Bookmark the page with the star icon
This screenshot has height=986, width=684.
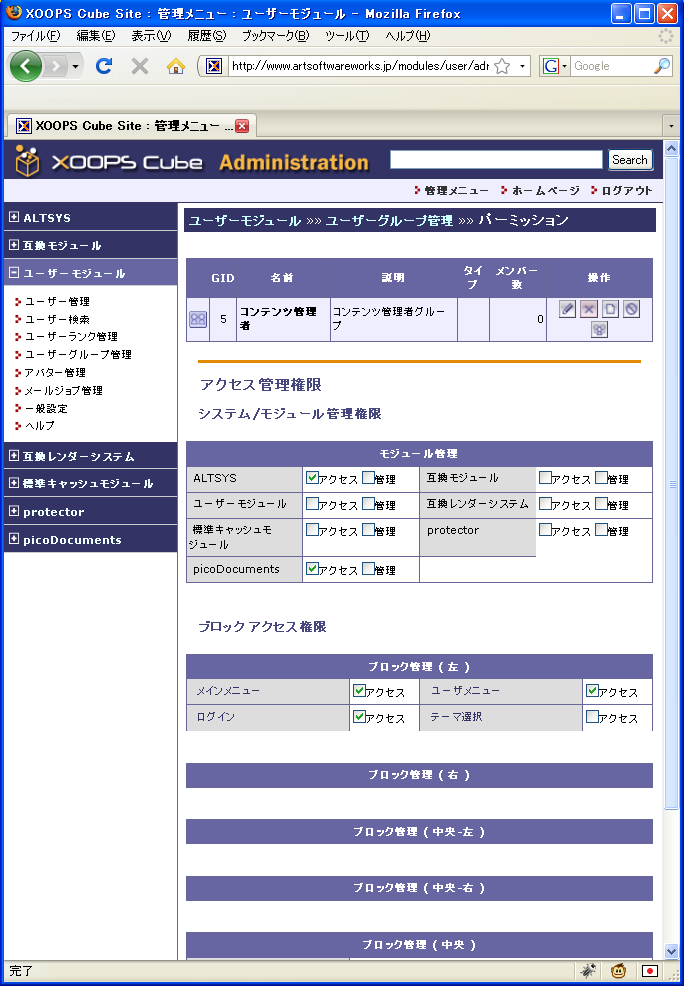point(502,66)
